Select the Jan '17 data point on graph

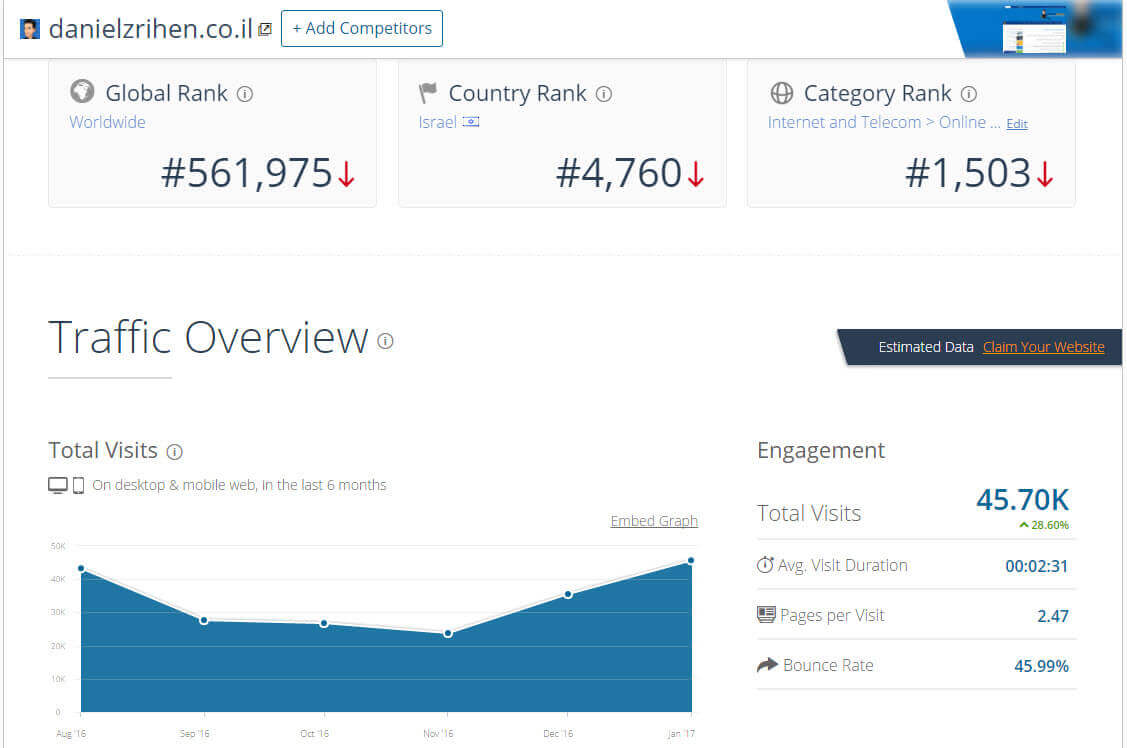[x=691, y=560]
